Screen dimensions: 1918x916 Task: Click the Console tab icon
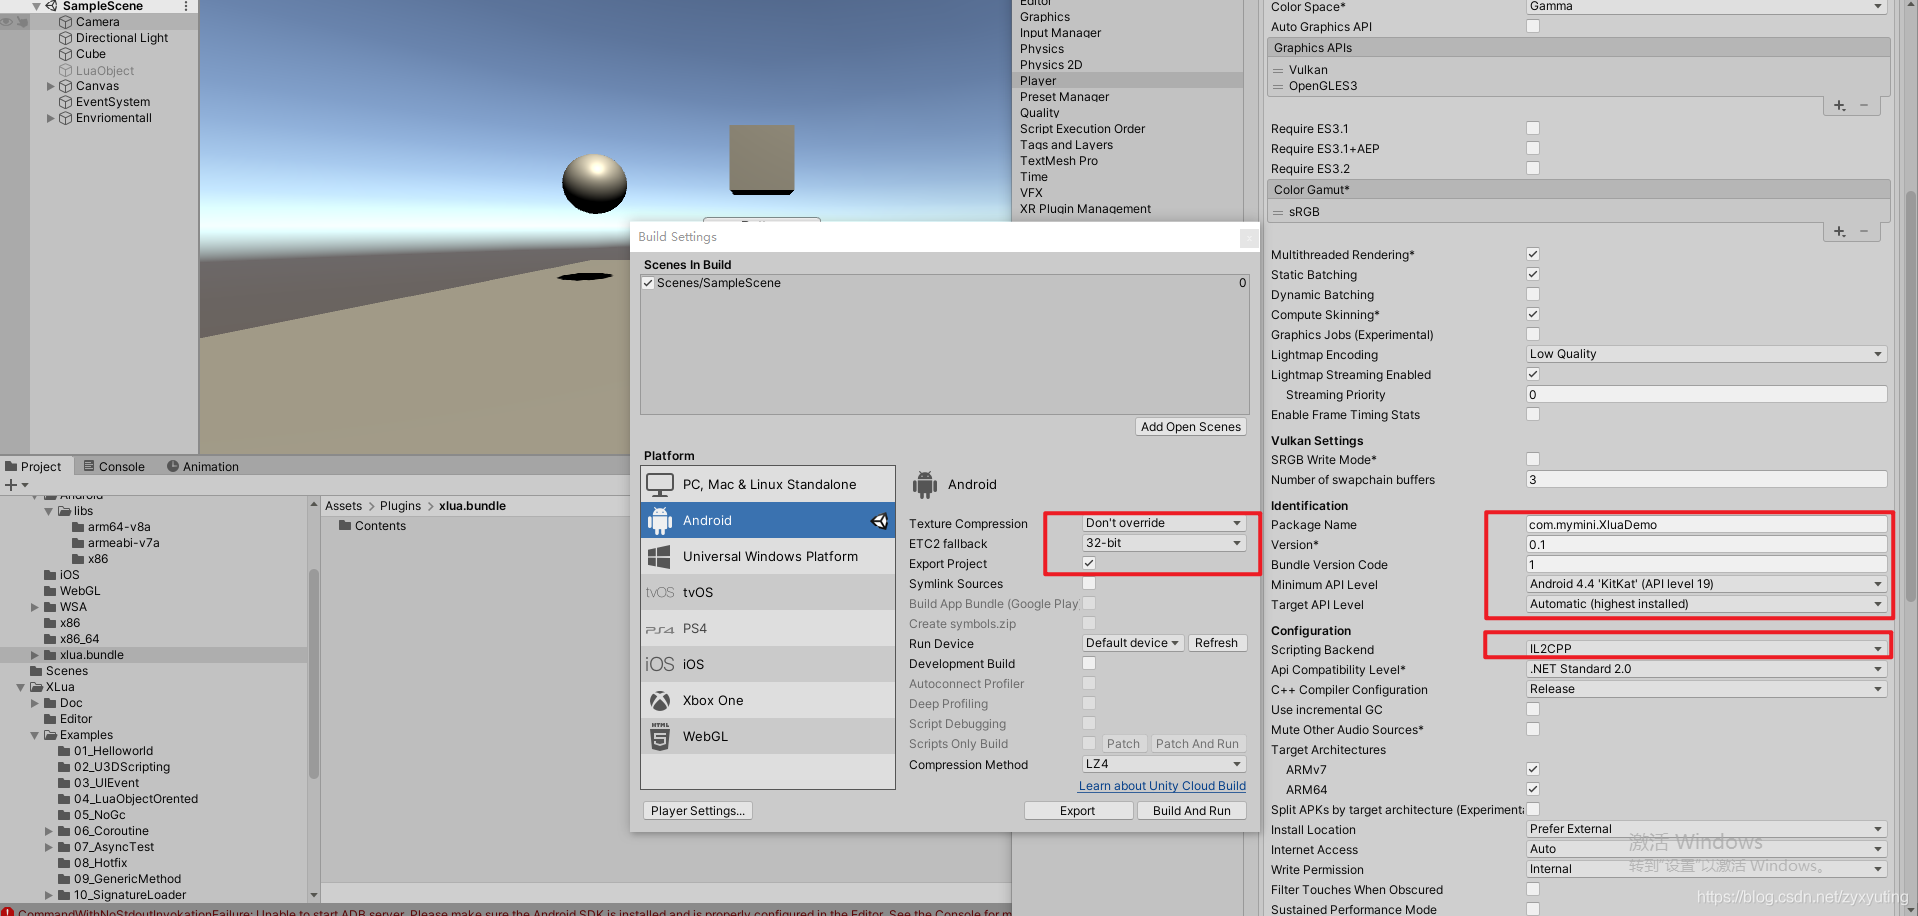[x=89, y=466]
